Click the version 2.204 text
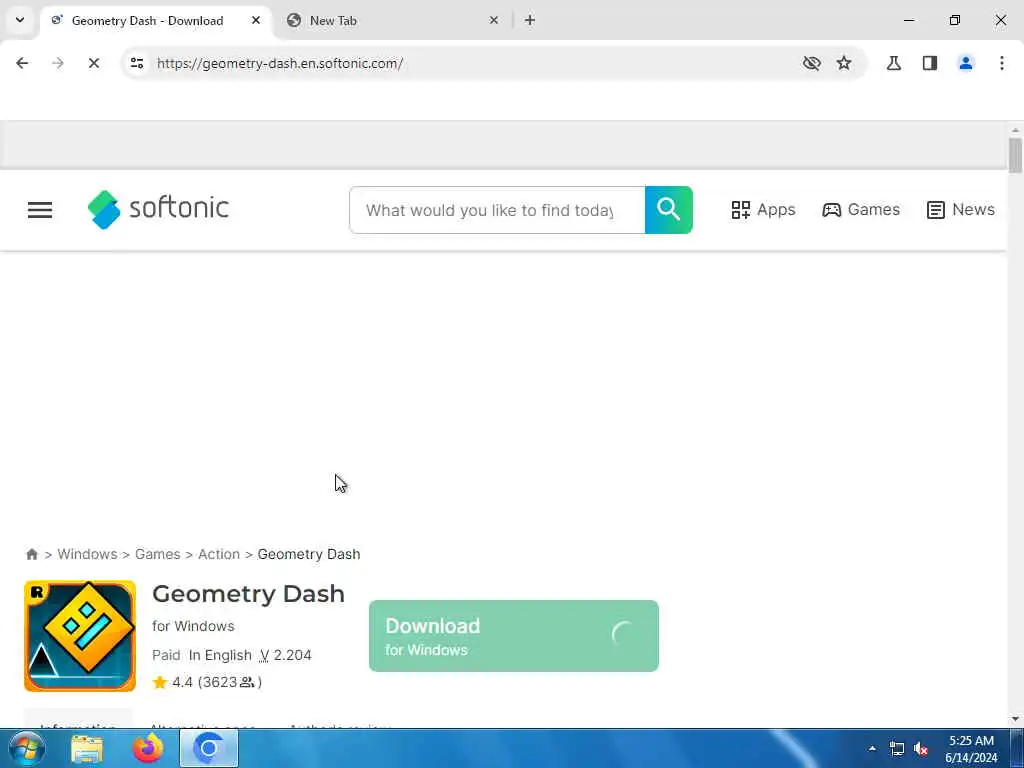 (285, 655)
